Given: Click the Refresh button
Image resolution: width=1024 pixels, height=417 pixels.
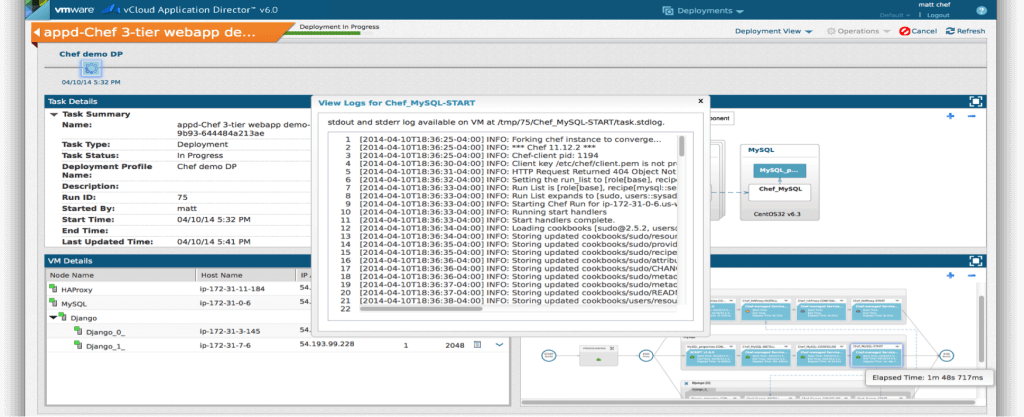Looking at the screenshot, I should [x=965, y=31].
